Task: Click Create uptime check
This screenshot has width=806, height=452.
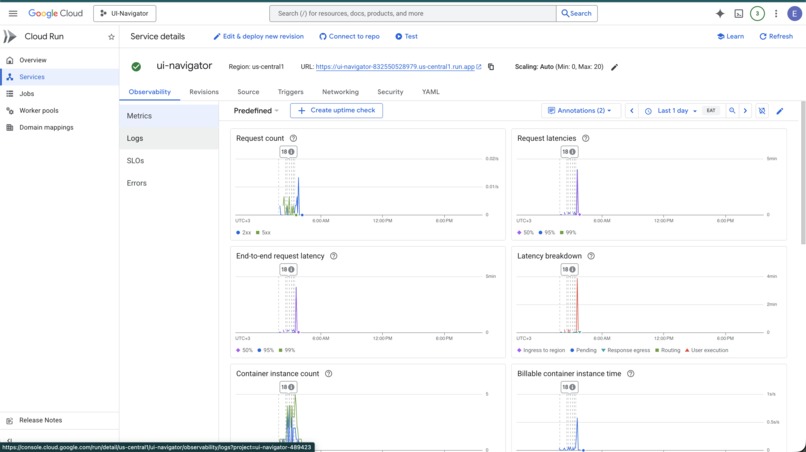Action: (336, 111)
